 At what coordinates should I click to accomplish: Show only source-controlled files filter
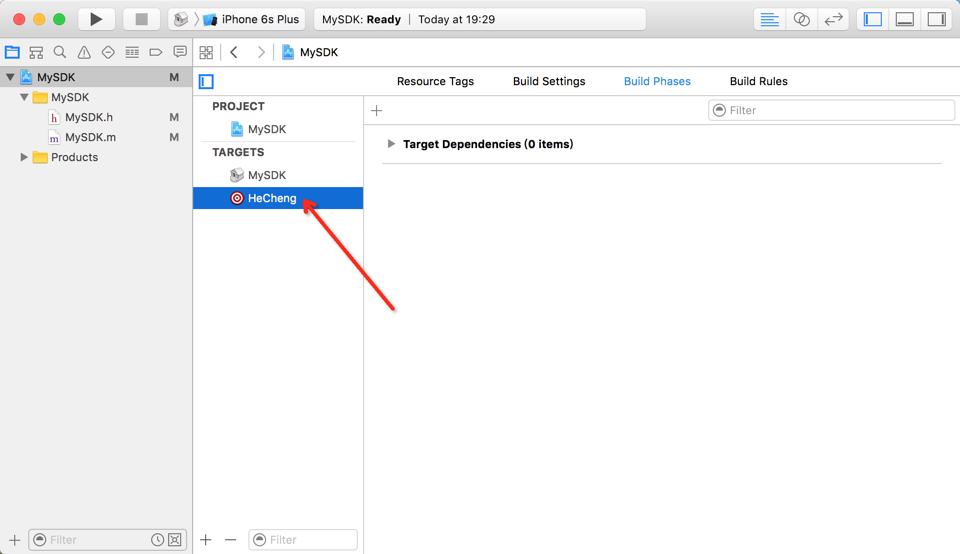tap(174, 540)
